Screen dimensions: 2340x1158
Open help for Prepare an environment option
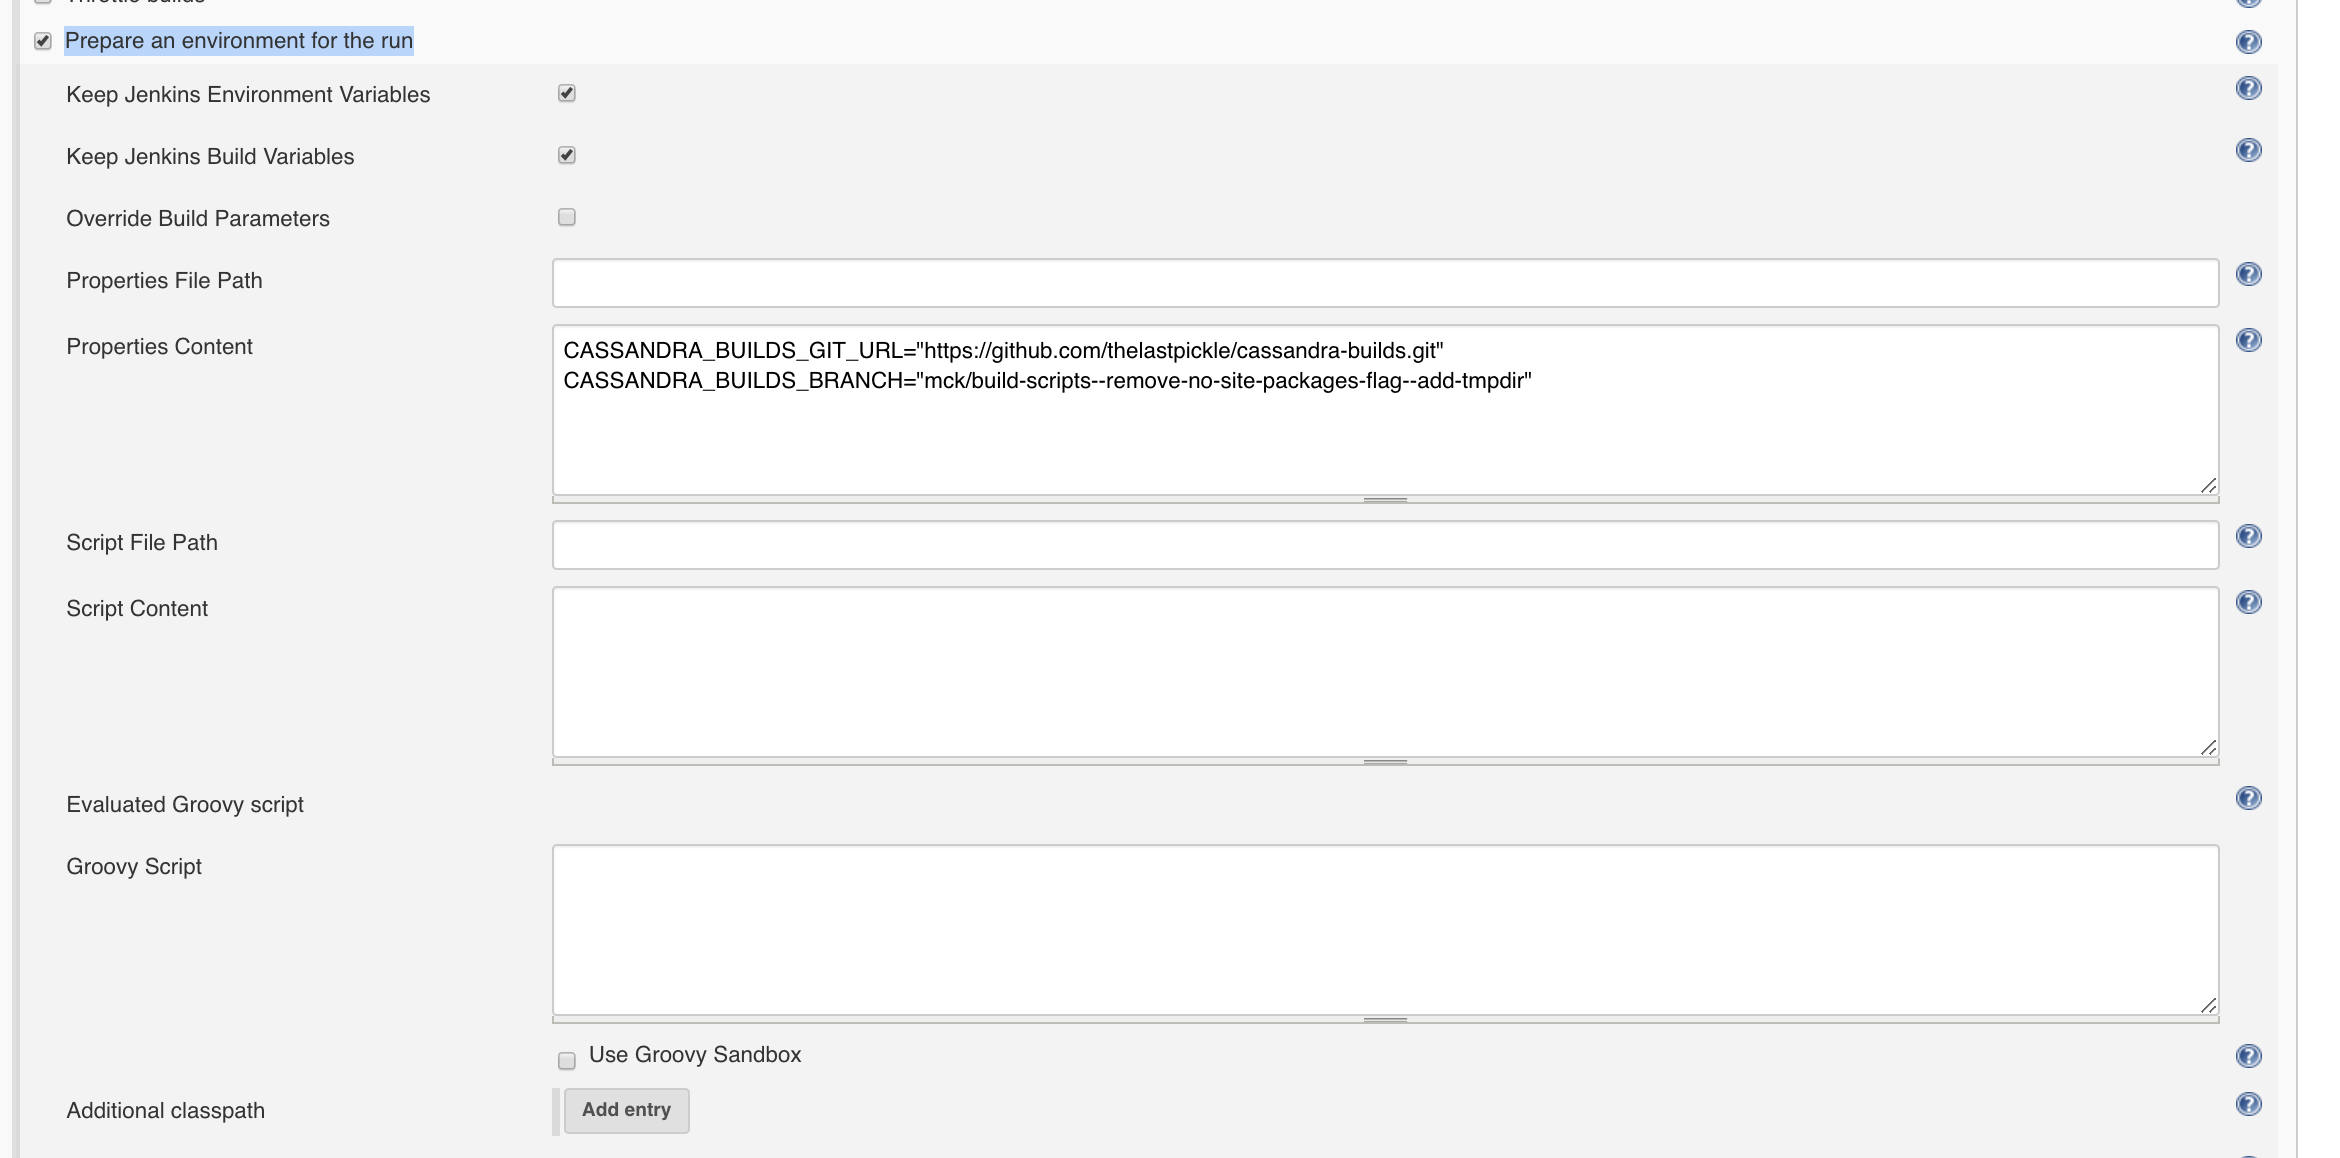pyautogui.click(x=2248, y=42)
